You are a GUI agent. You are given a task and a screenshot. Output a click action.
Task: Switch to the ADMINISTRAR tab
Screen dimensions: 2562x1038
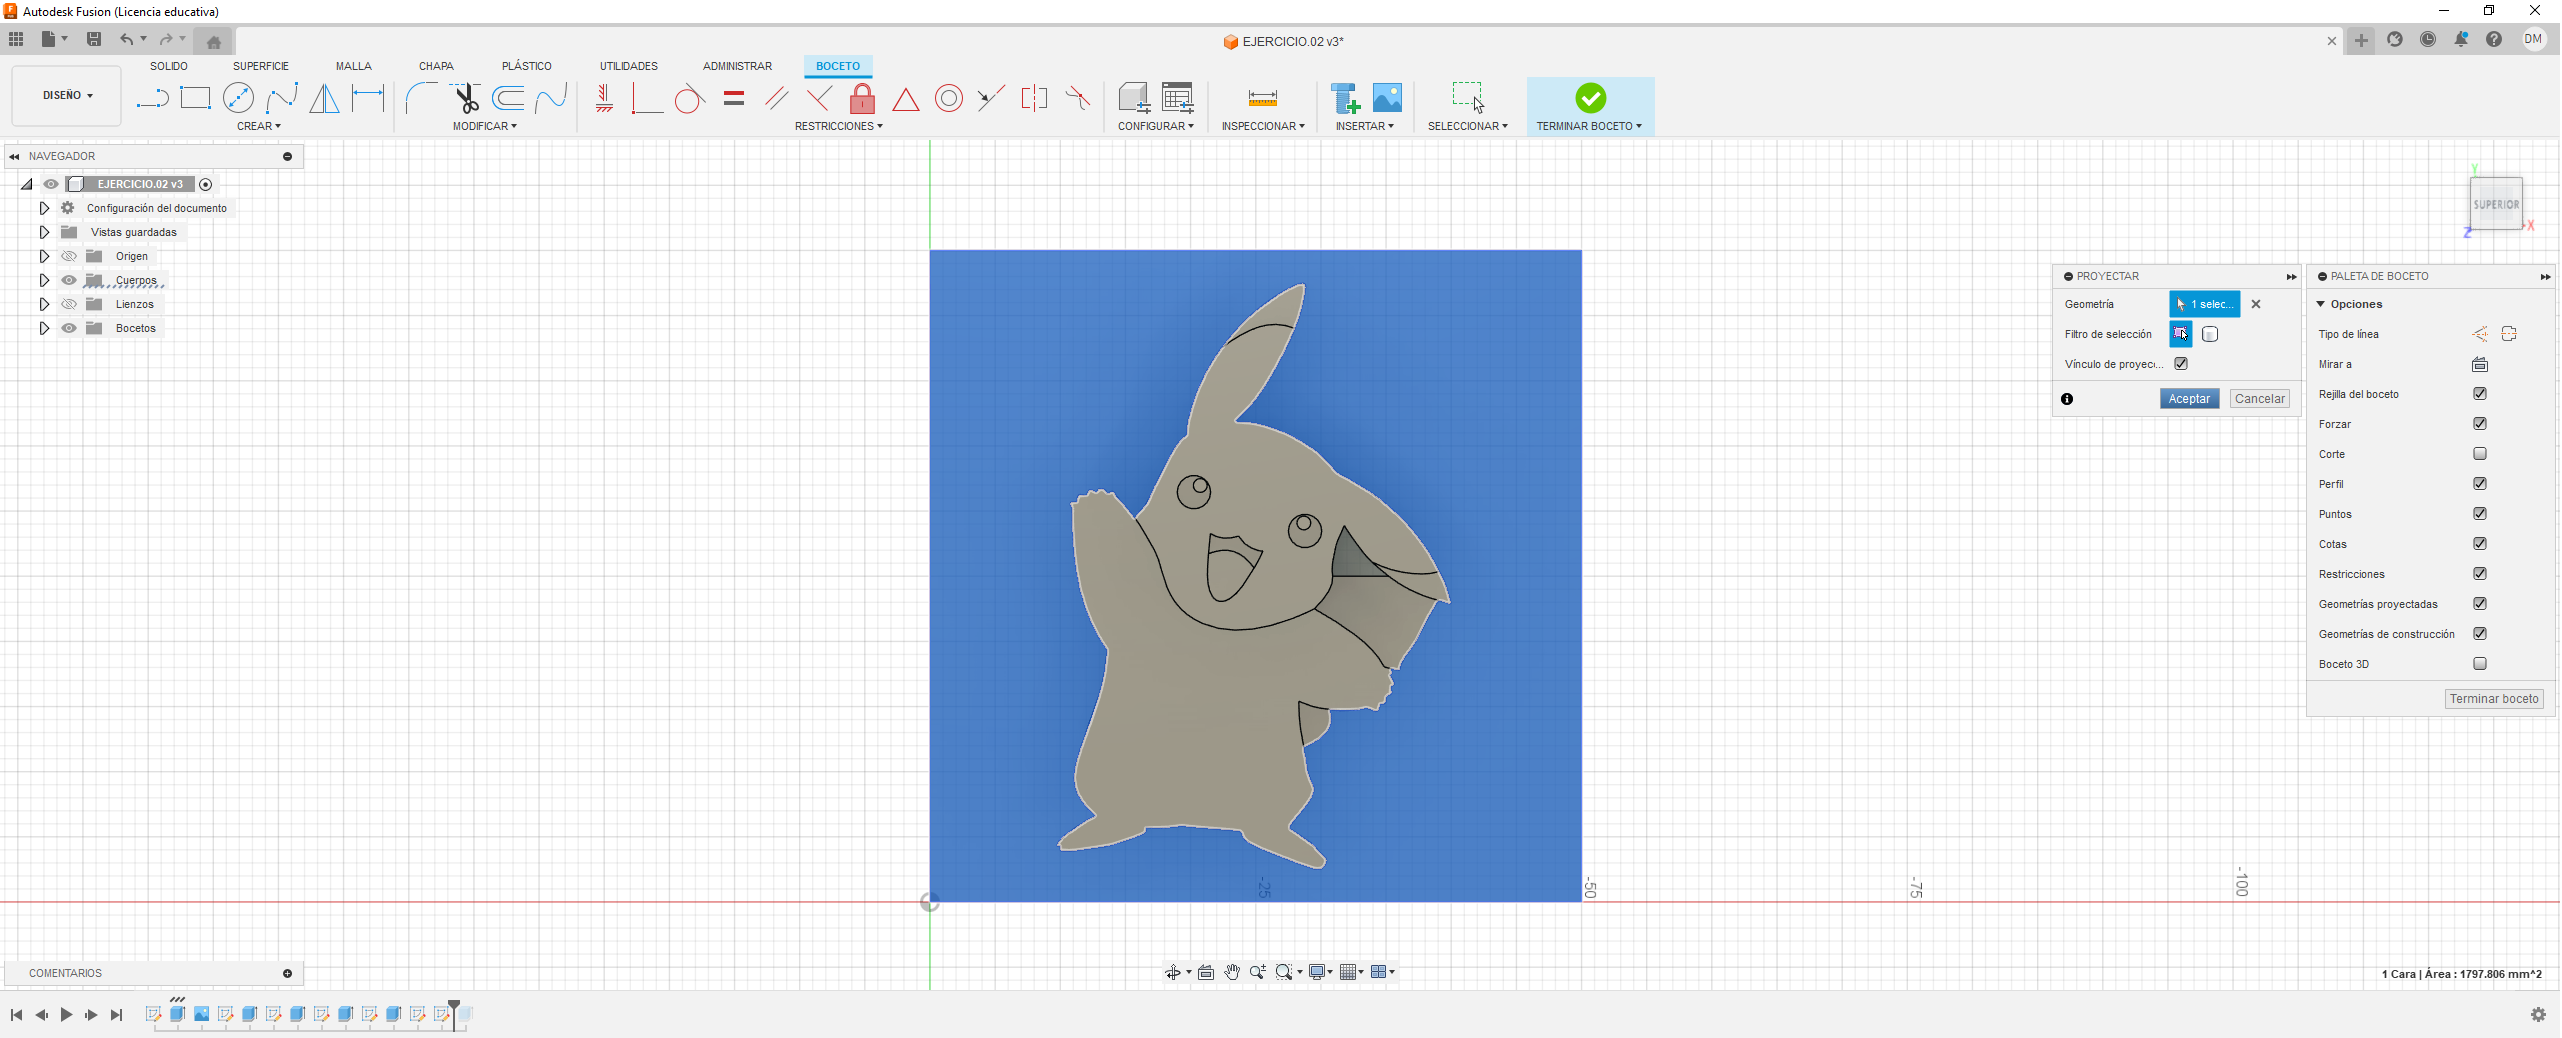click(737, 66)
